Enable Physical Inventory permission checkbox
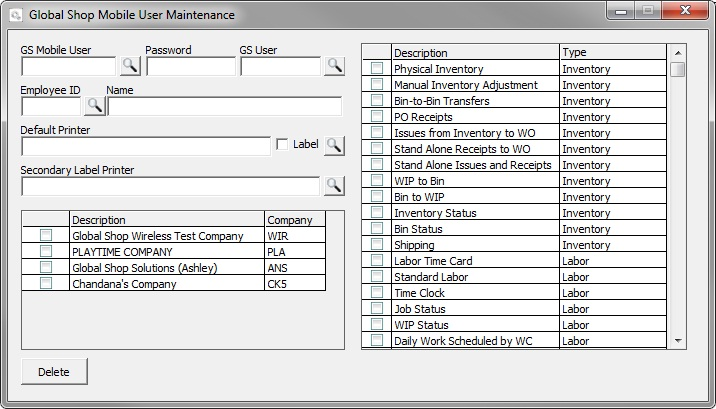This screenshot has width=716, height=409. [377, 68]
